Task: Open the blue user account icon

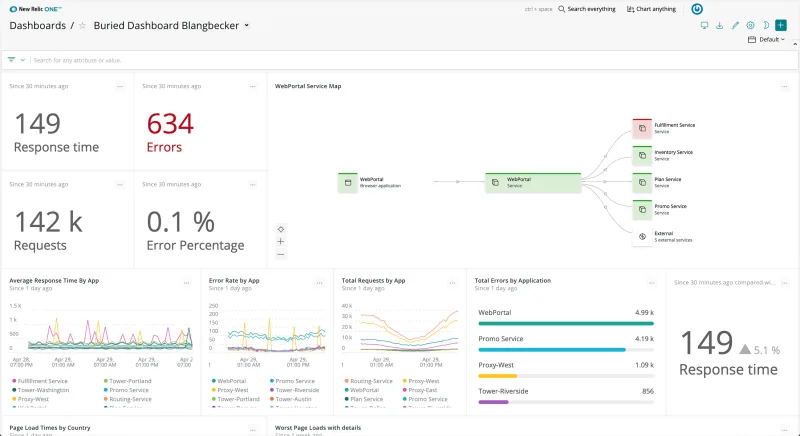Action: click(696, 9)
